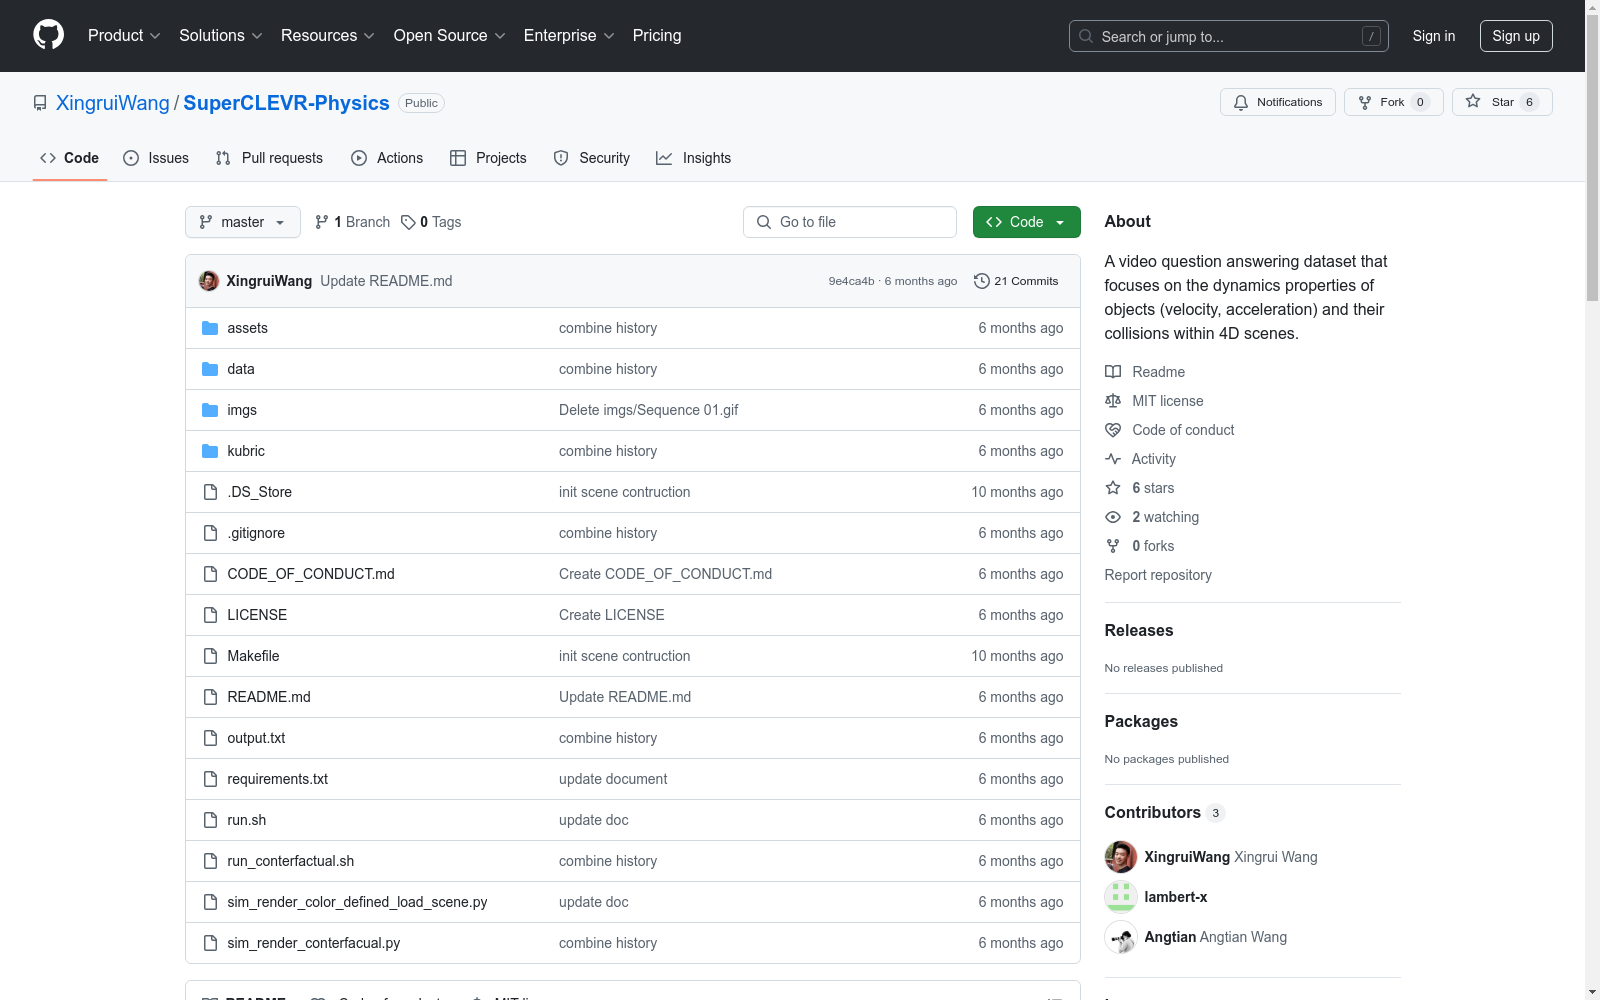Click the GitHub logo icon
The width and height of the screenshot is (1600, 1000).
(x=48, y=35)
